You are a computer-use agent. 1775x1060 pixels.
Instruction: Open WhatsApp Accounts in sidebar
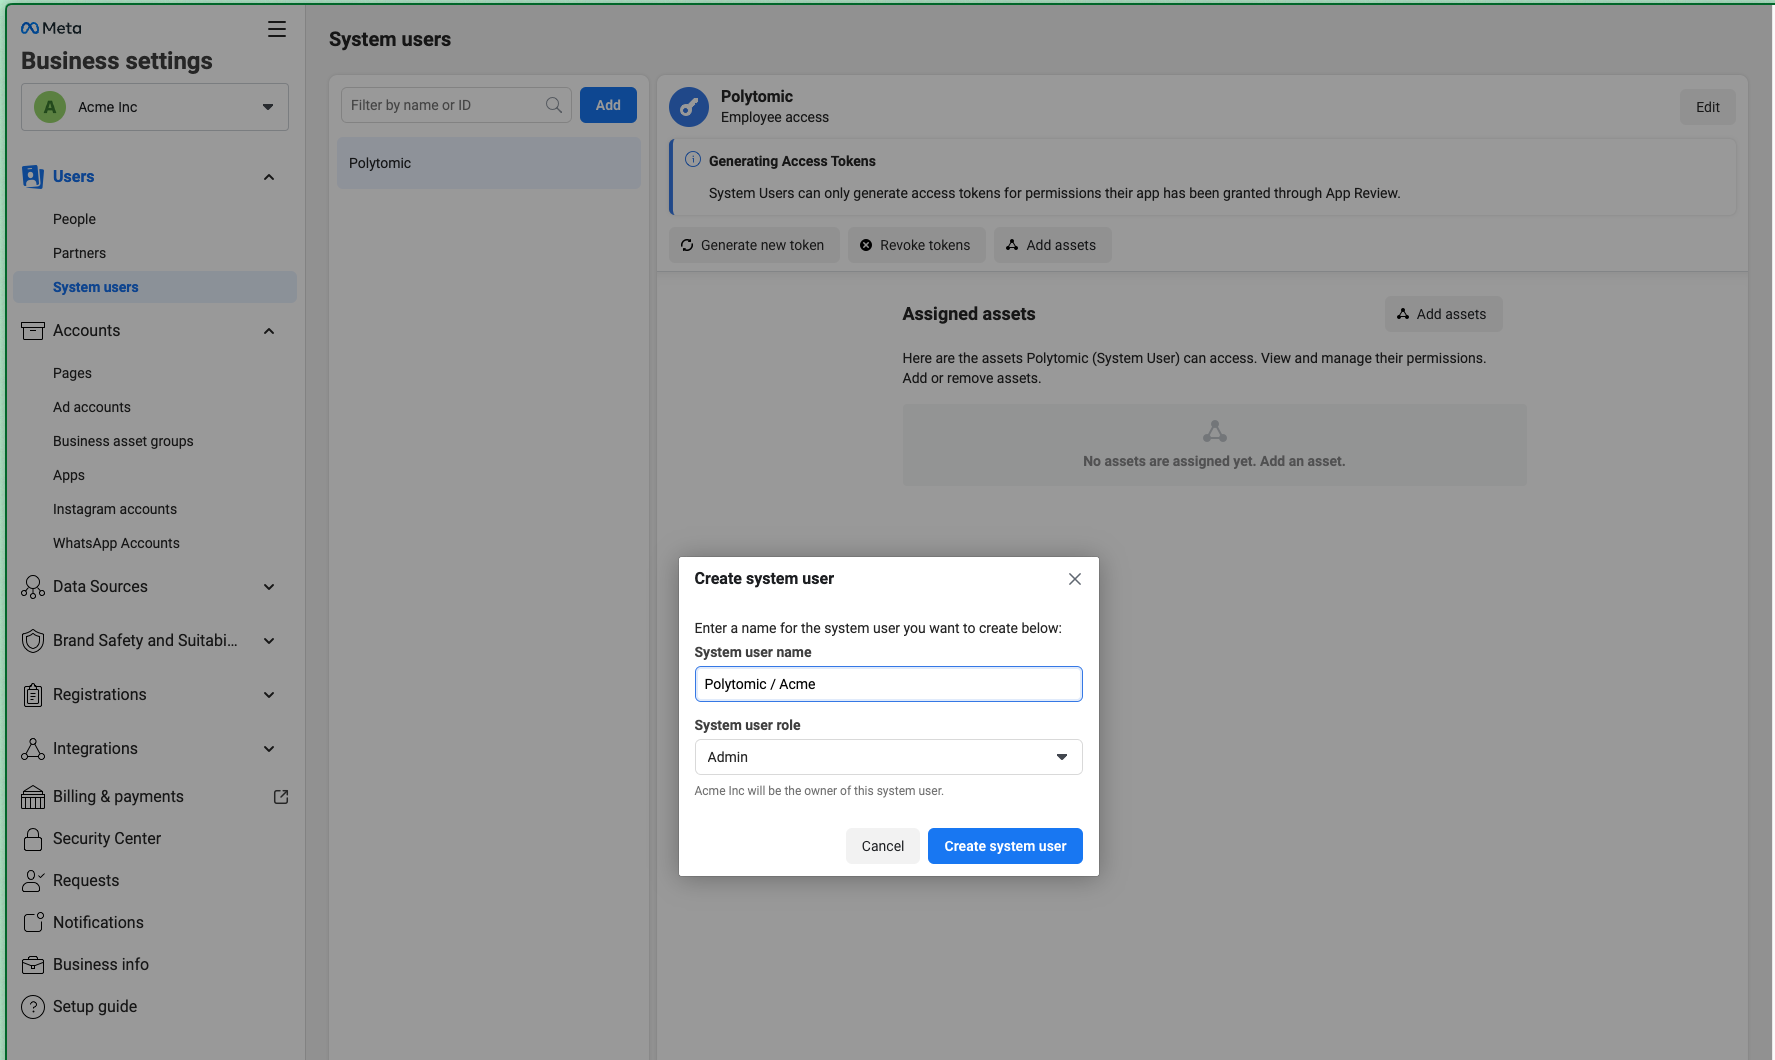(x=117, y=543)
